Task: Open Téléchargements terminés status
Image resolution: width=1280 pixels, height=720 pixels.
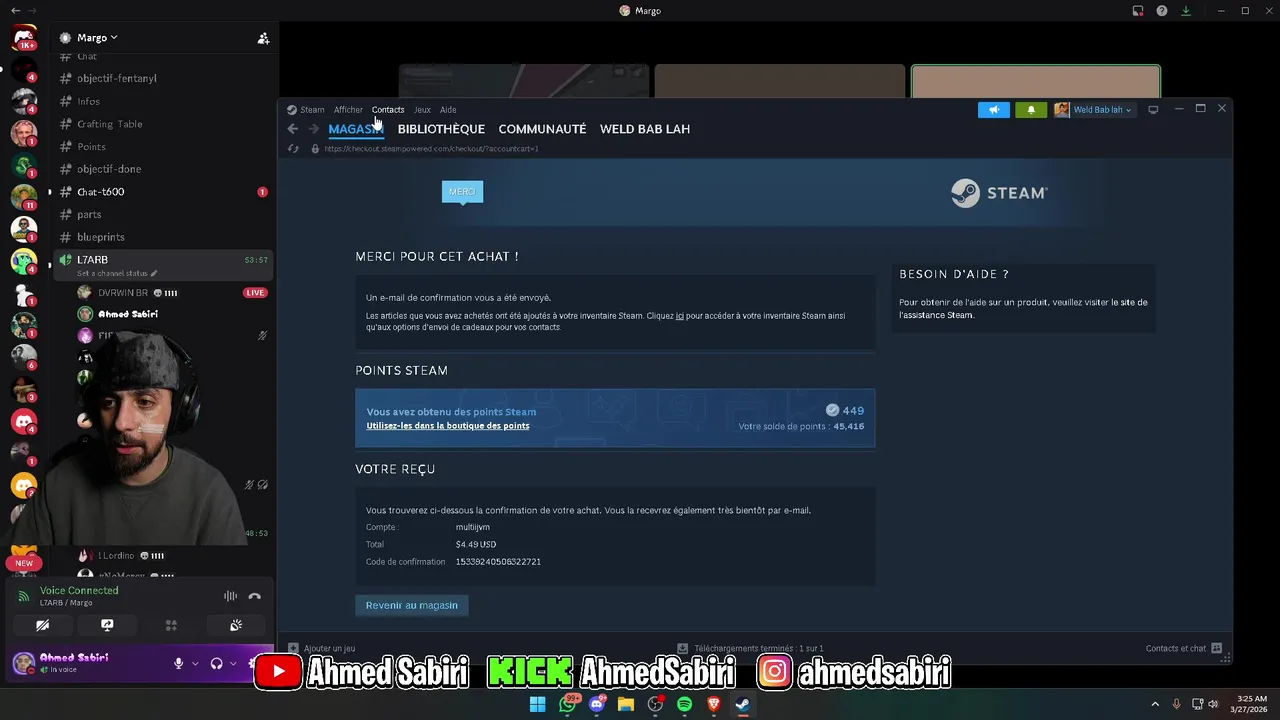Action: point(751,648)
